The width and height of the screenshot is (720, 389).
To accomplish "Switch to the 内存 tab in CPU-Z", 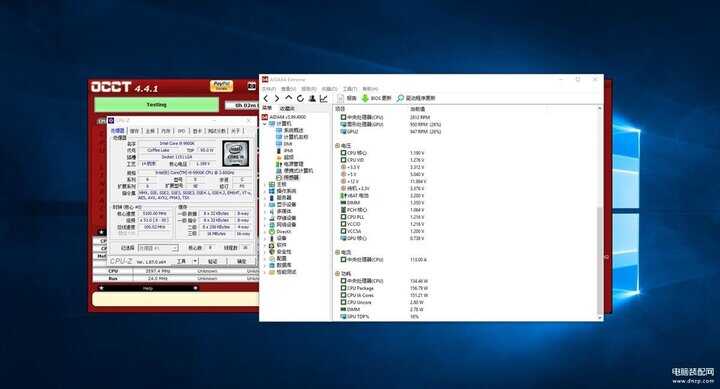I will [x=166, y=131].
